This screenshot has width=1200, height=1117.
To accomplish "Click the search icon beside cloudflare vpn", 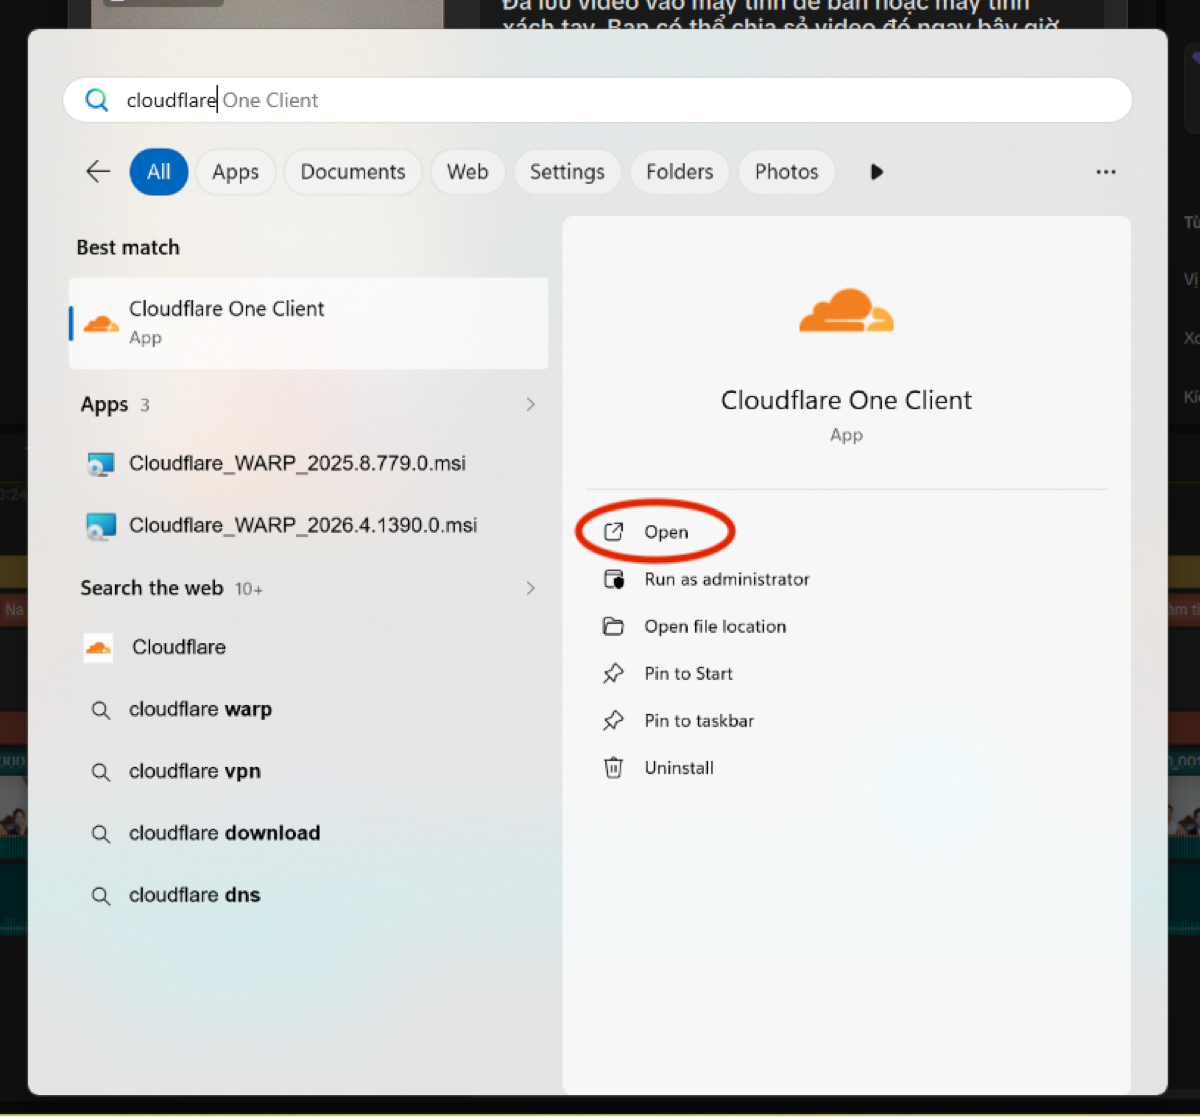I will (101, 772).
